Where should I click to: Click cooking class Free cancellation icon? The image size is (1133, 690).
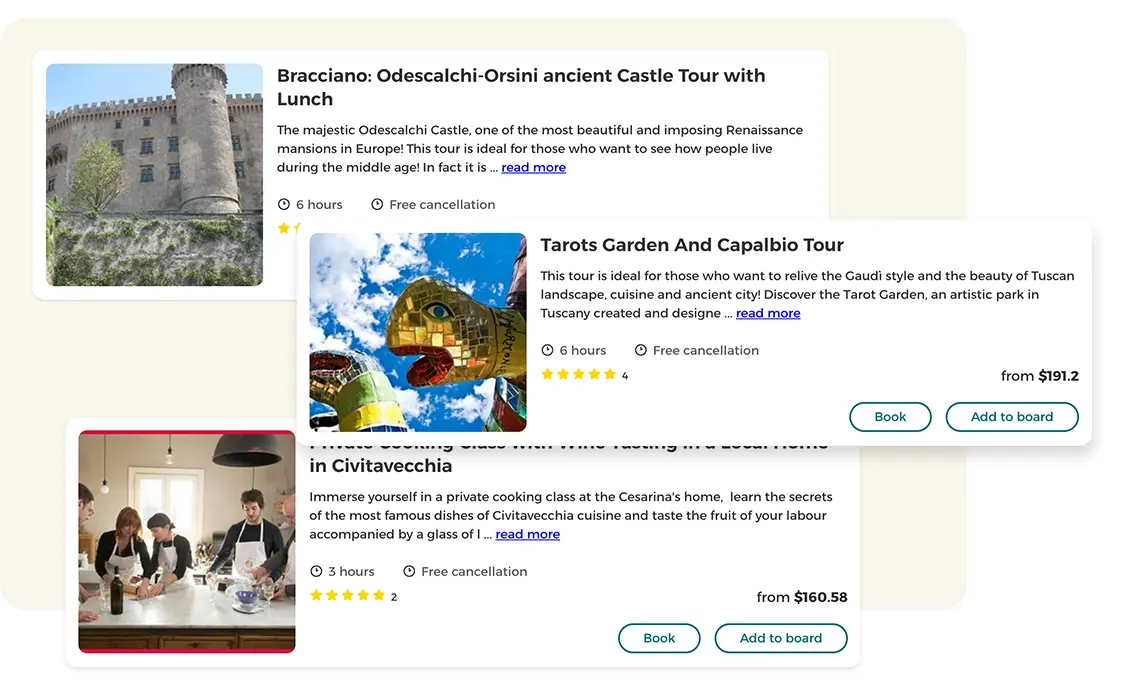[x=409, y=572]
